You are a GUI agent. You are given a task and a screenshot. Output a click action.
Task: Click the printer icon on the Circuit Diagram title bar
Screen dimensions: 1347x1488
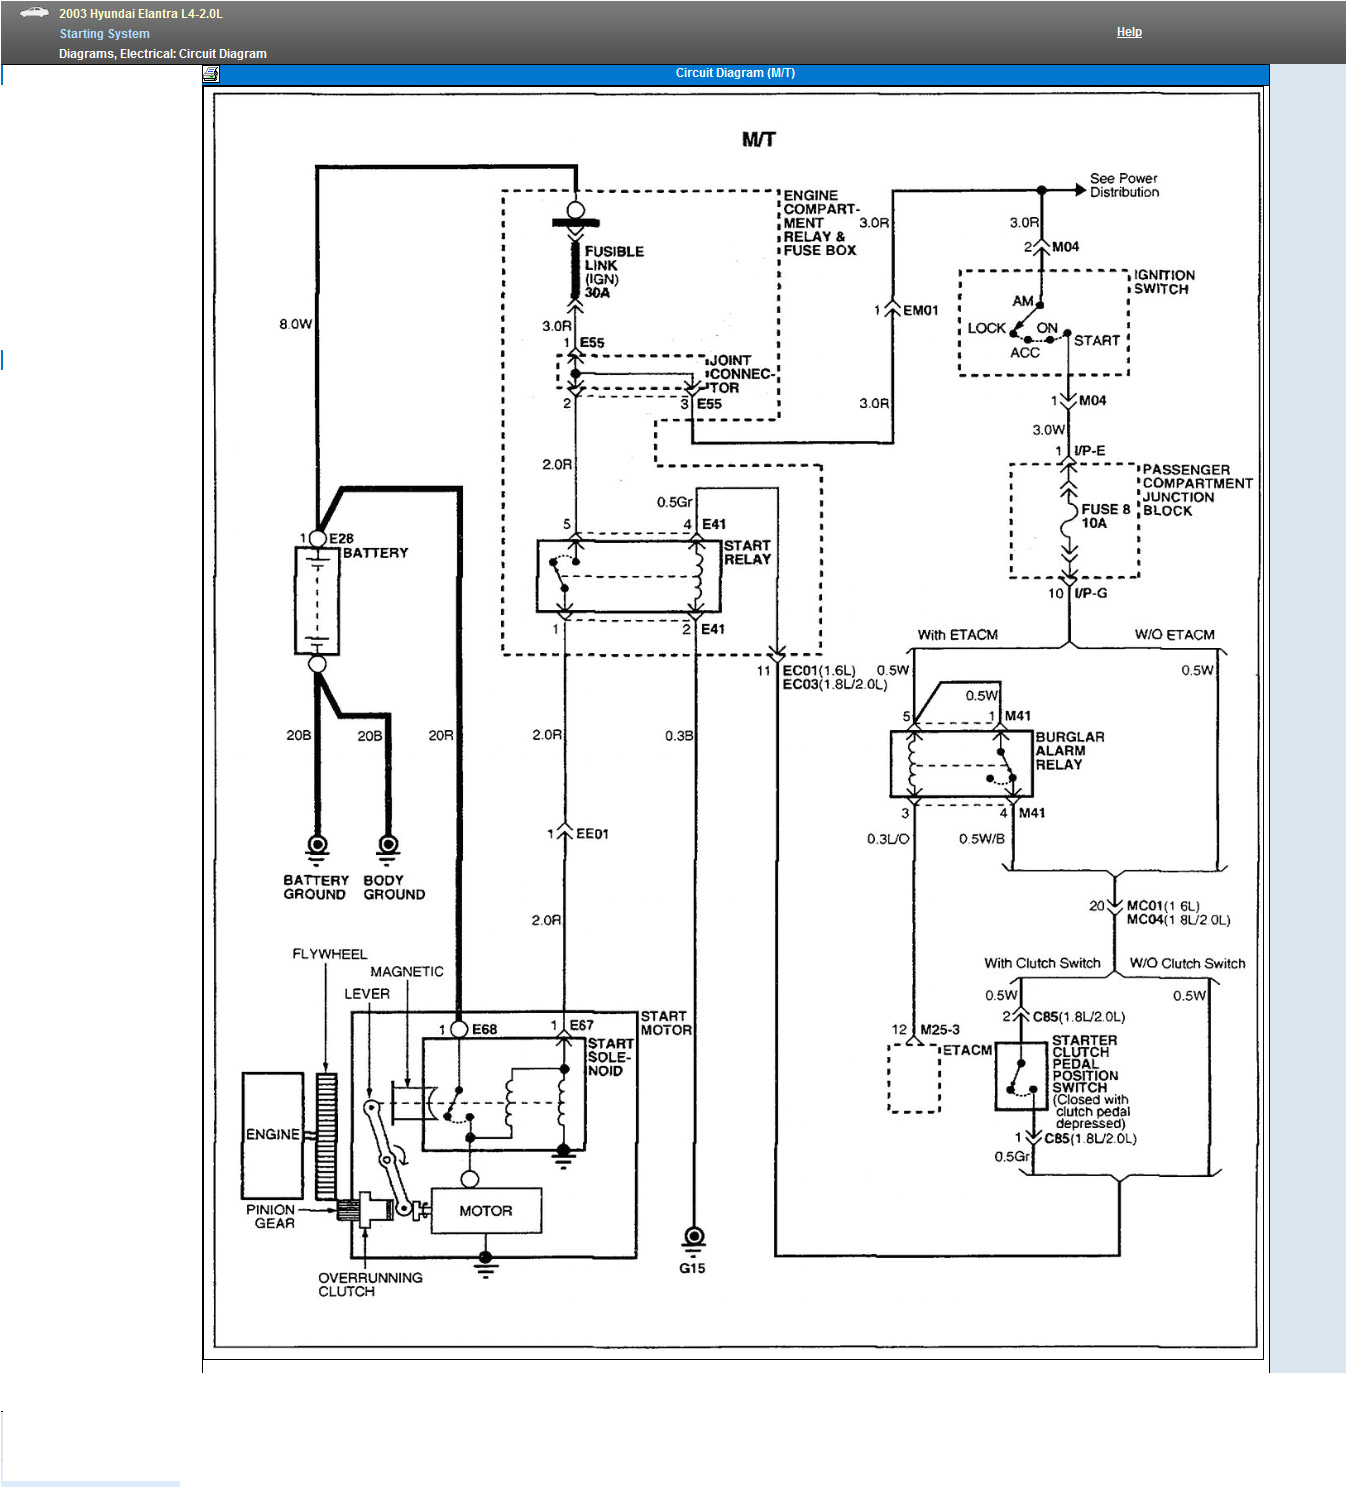pyautogui.click(x=210, y=73)
